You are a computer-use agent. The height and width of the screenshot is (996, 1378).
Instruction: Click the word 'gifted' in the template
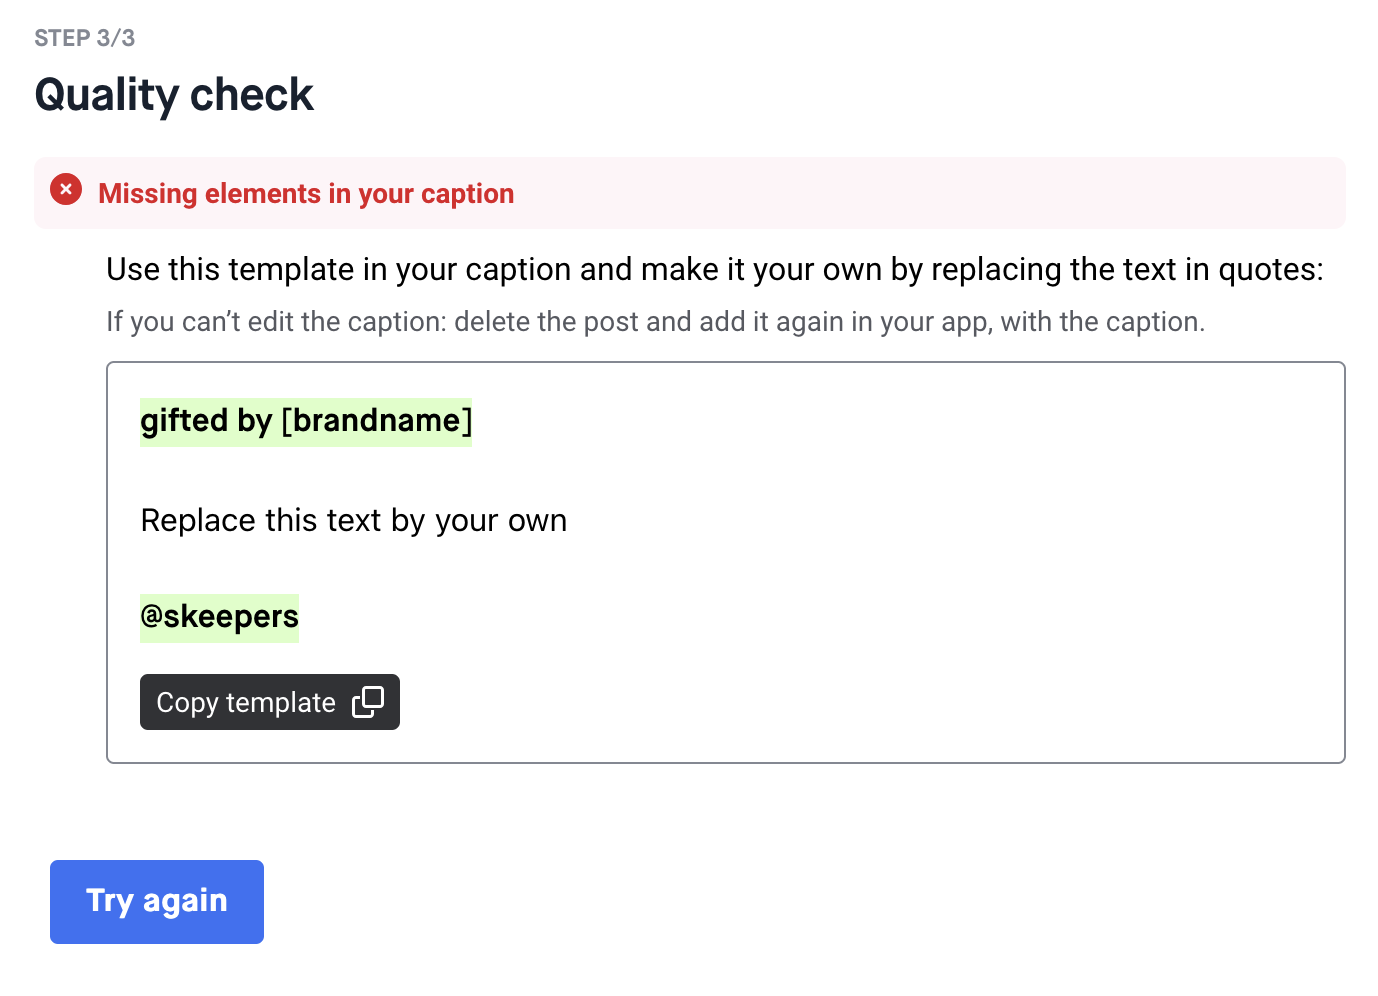coord(184,421)
